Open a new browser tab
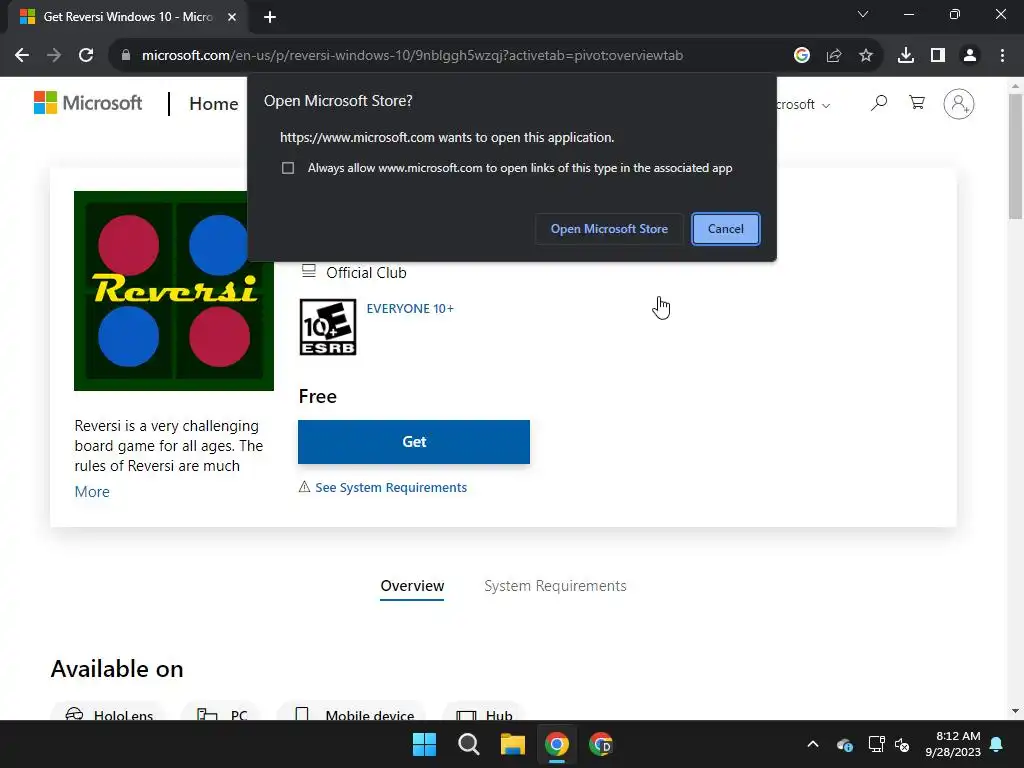The image size is (1024, 768). [x=270, y=17]
